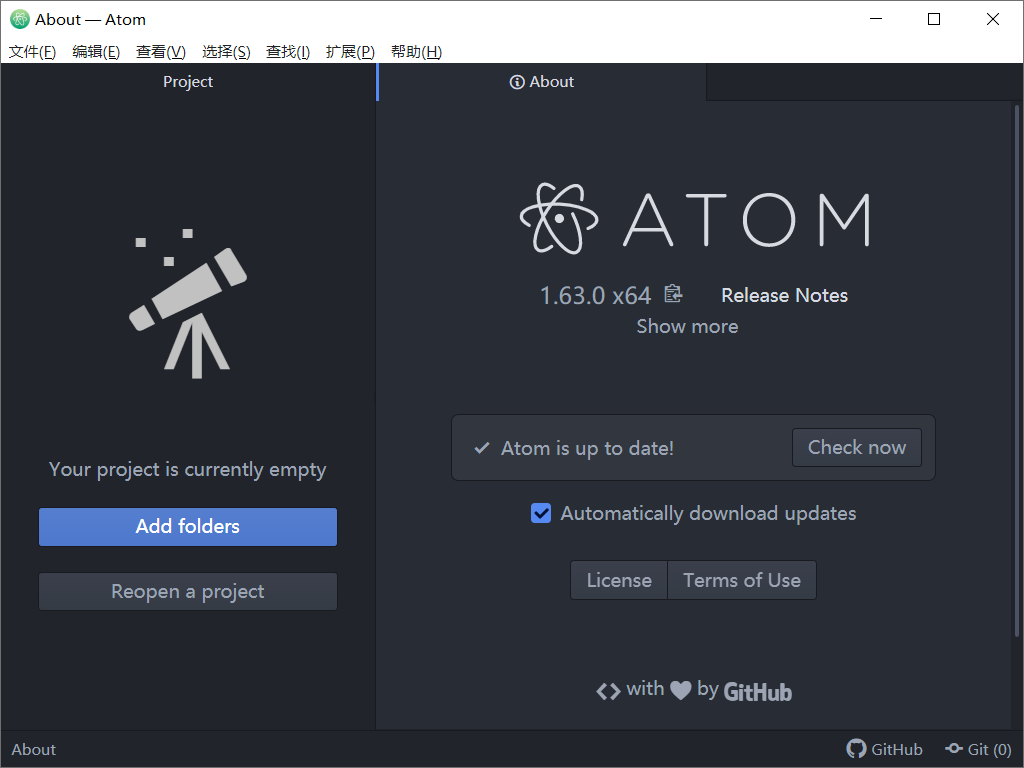Click the Check now button
The height and width of the screenshot is (768, 1024).
click(x=857, y=447)
